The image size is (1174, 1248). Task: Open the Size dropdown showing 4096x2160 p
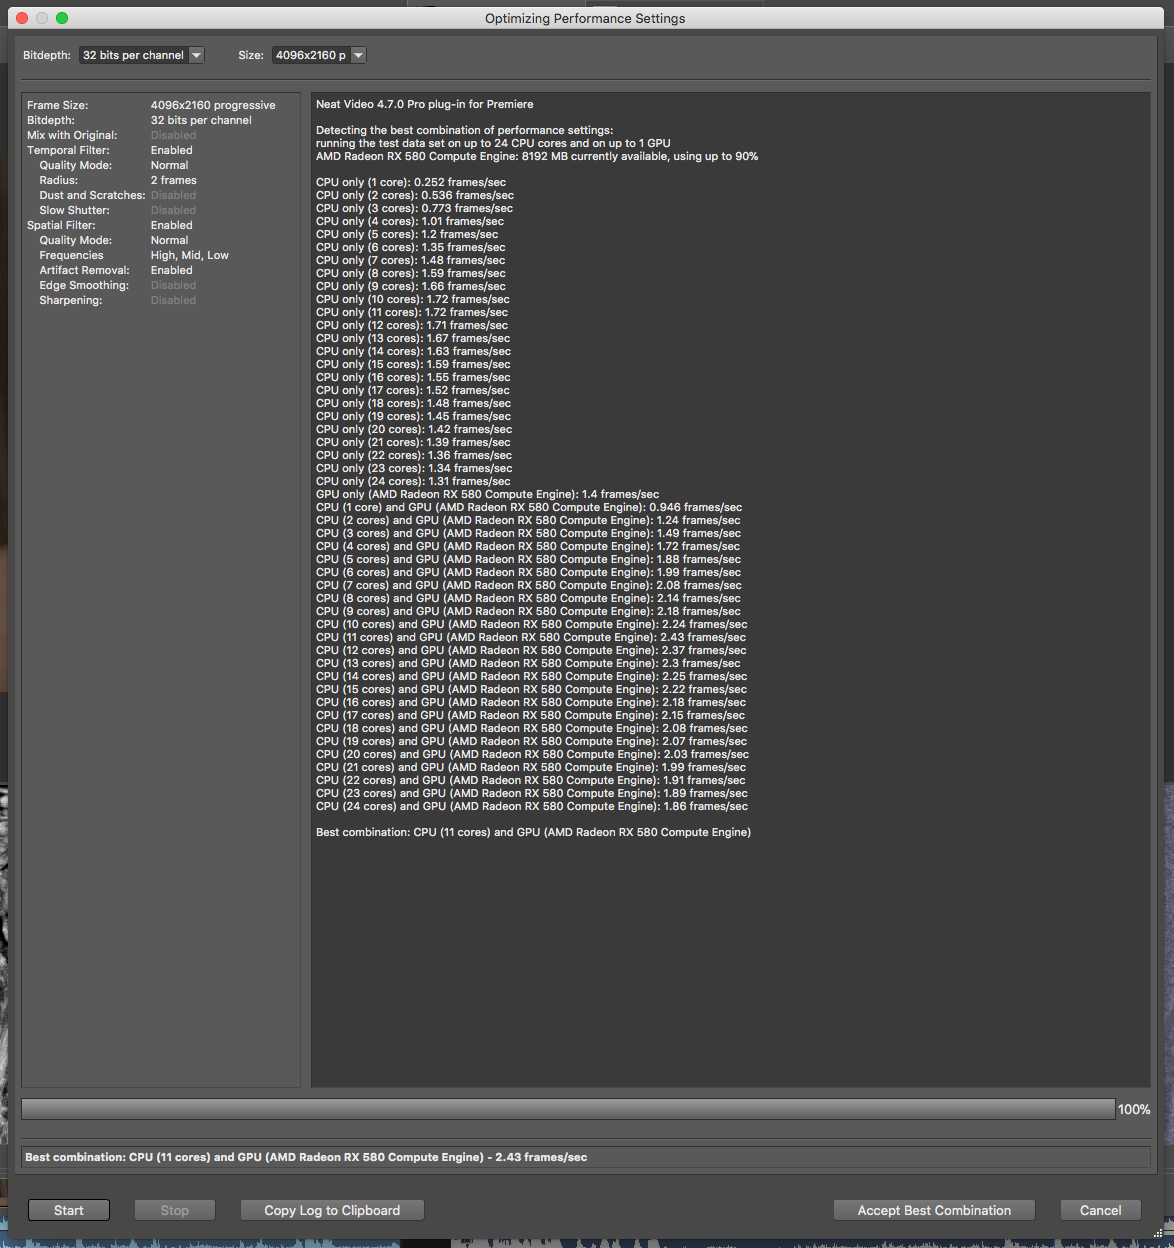pyautogui.click(x=319, y=55)
